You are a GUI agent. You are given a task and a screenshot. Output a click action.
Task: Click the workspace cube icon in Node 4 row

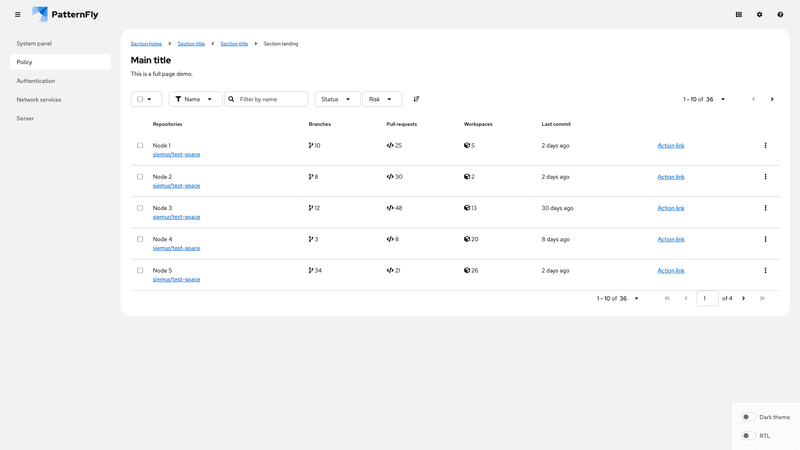(x=467, y=239)
